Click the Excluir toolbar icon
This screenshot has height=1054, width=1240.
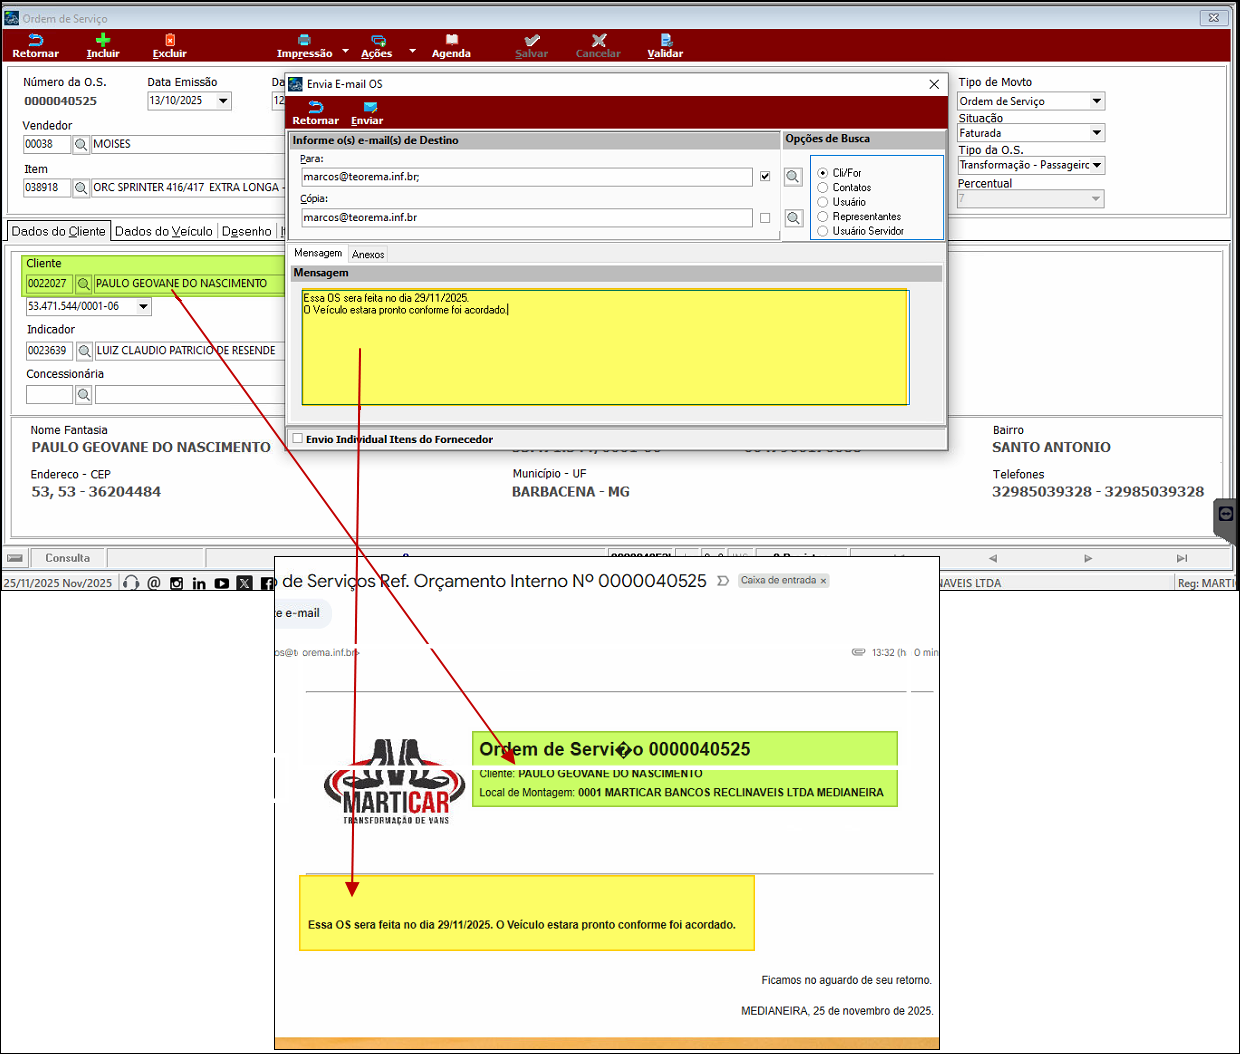click(x=169, y=41)
